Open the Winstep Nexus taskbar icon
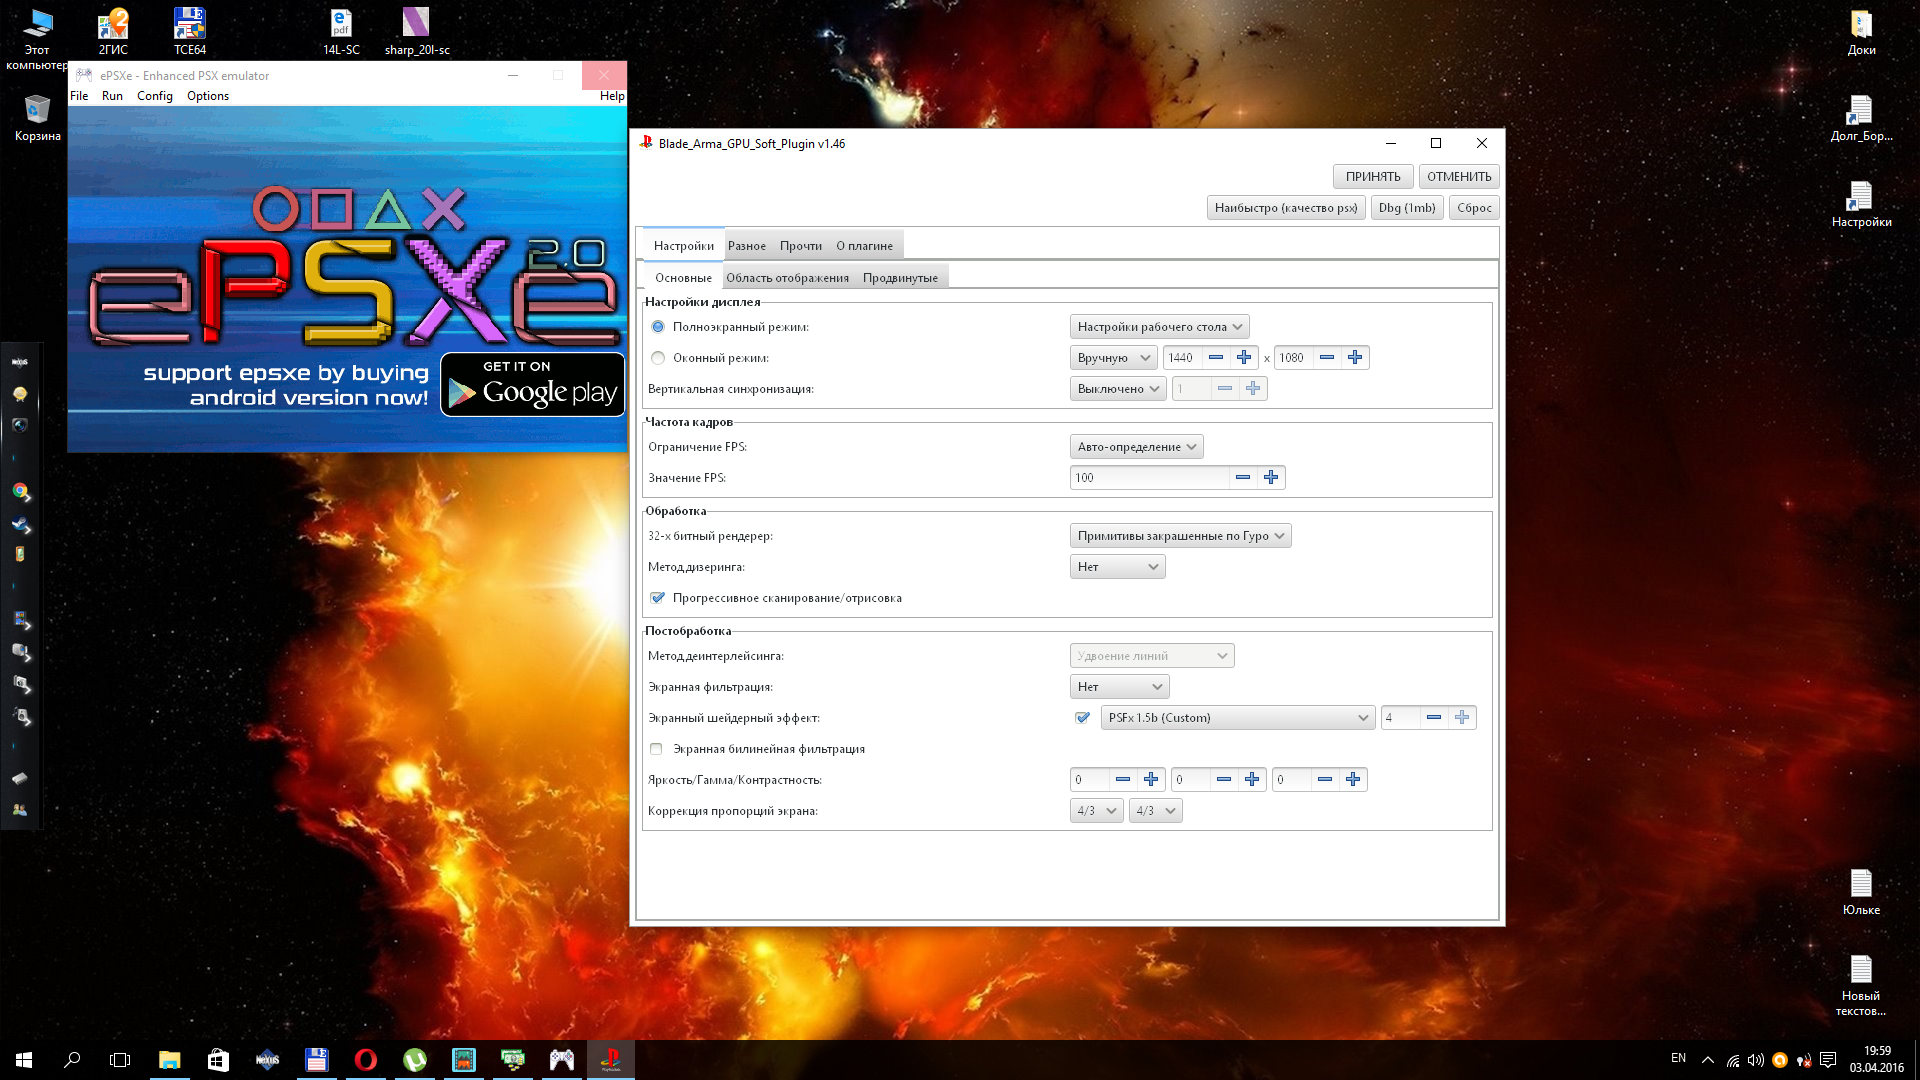This screenshot has height=1080, width=1920. 267,1060
